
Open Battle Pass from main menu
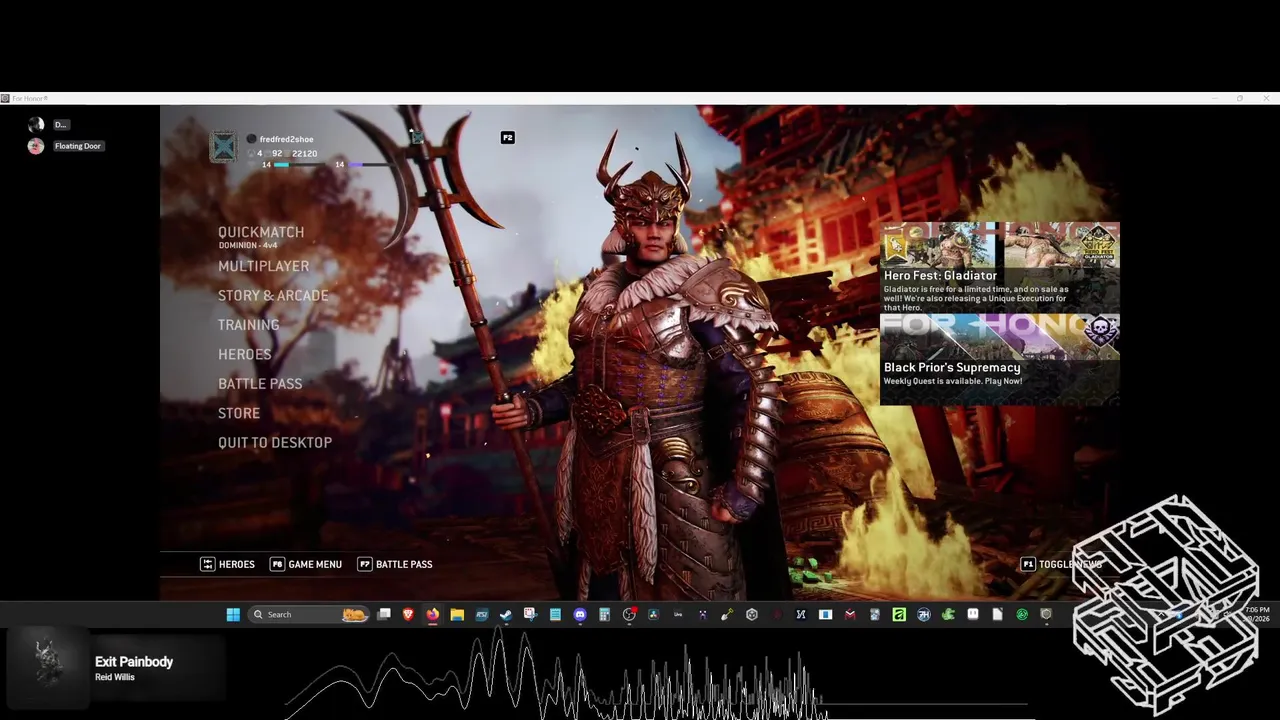click(x=260, y=383)
